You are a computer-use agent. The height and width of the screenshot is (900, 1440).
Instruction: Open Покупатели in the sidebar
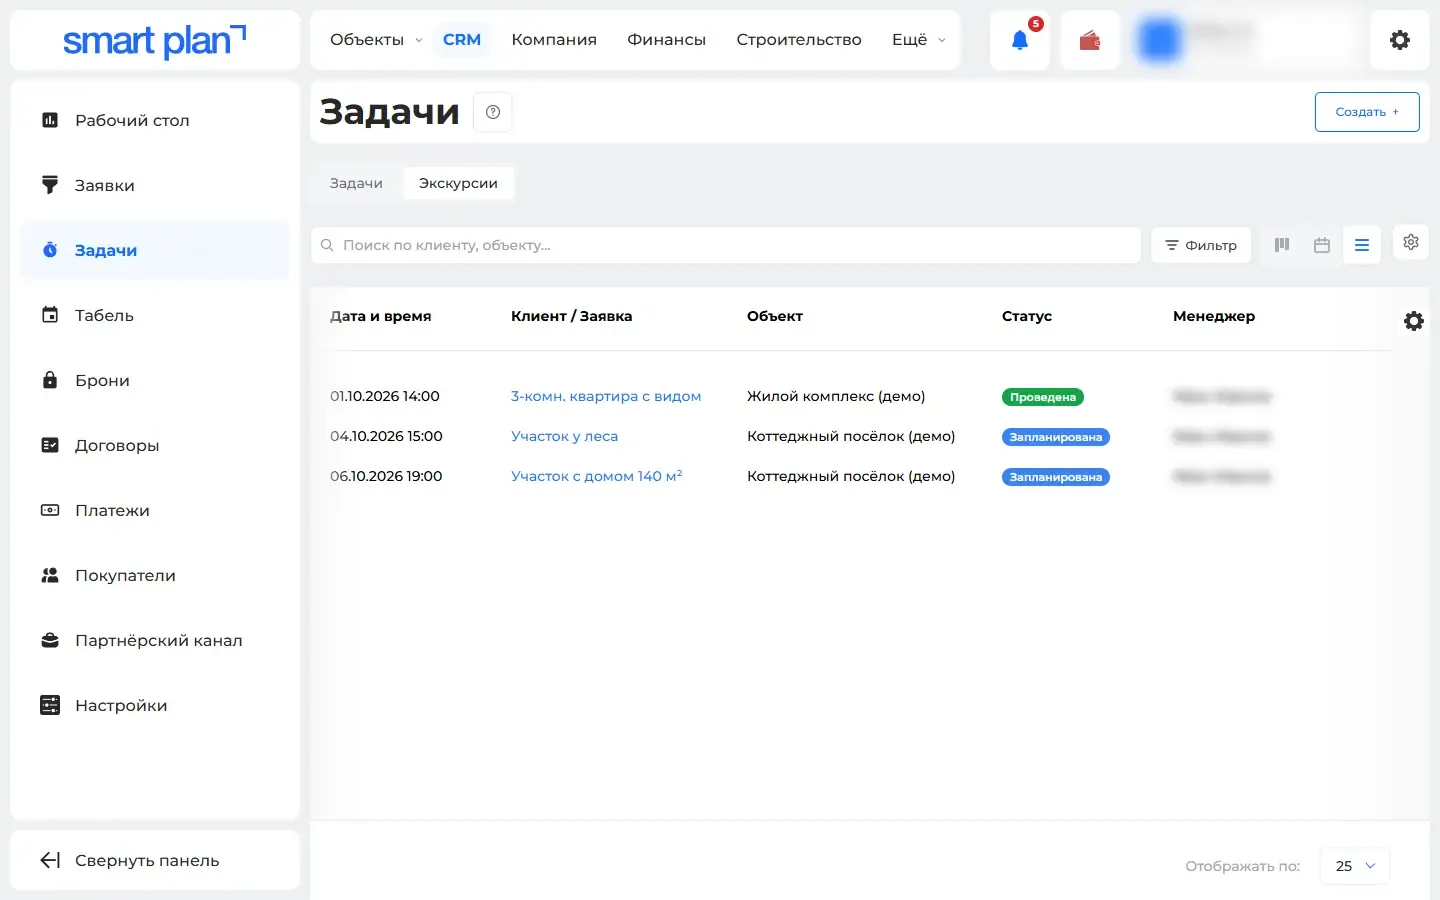coord(155,575)
